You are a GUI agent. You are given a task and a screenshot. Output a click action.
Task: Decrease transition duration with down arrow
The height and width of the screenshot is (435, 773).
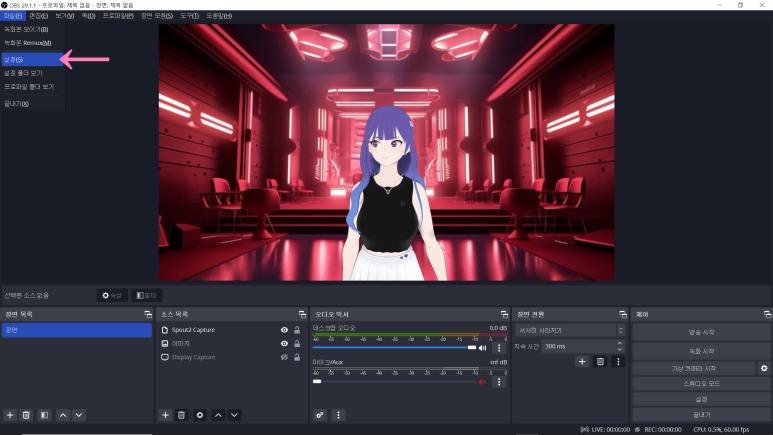[620, 349]
